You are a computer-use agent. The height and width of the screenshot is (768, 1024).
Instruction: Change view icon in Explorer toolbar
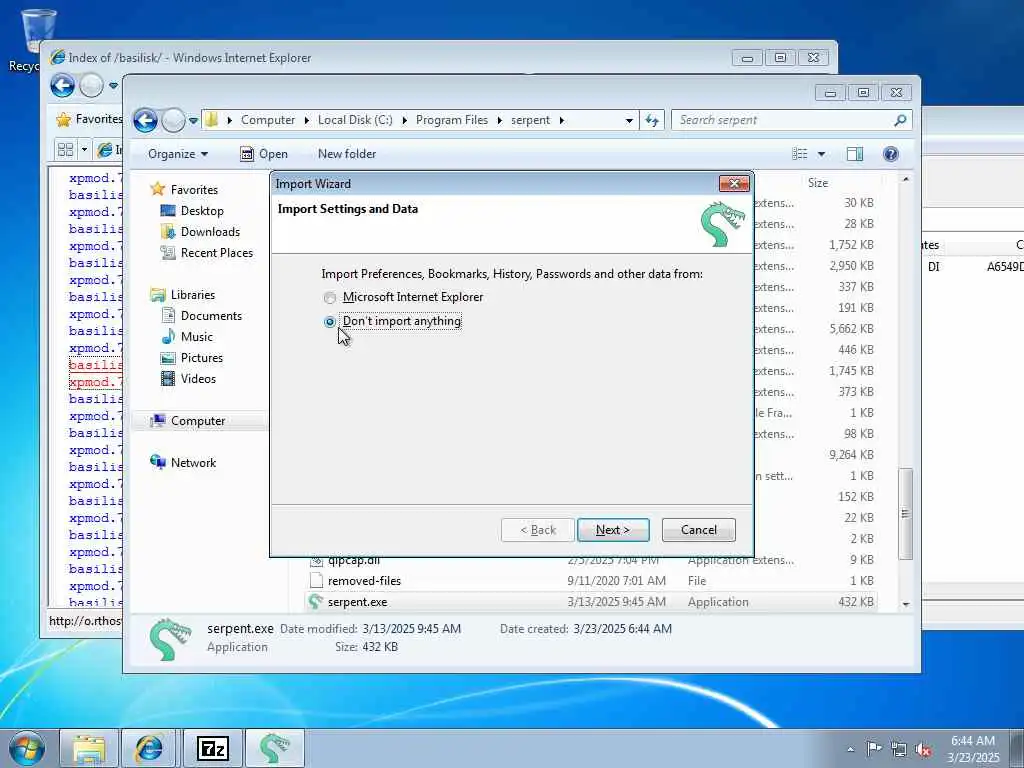[x=800, y=154]
